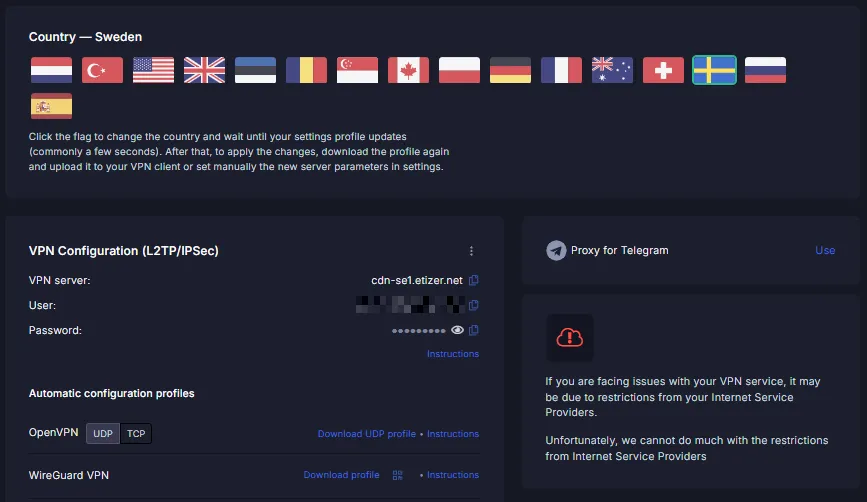The width and height of the screenshot is (867, 502).
Task: Copy the User value
Action: [473, 305]
